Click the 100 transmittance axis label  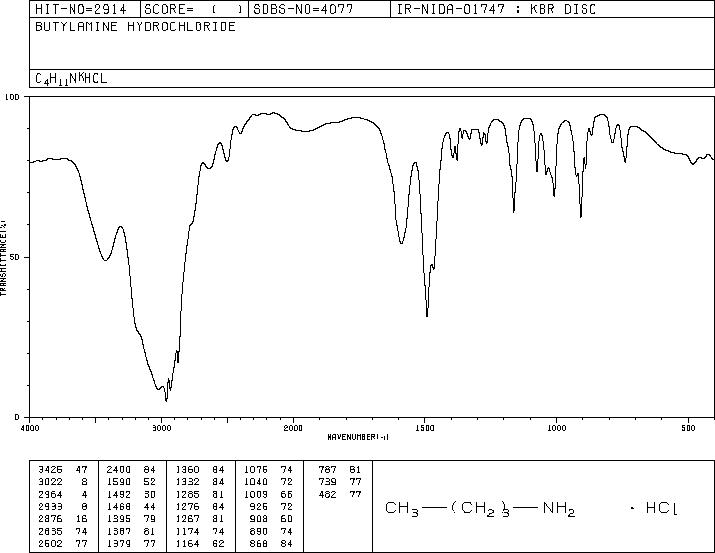point(12,97)
